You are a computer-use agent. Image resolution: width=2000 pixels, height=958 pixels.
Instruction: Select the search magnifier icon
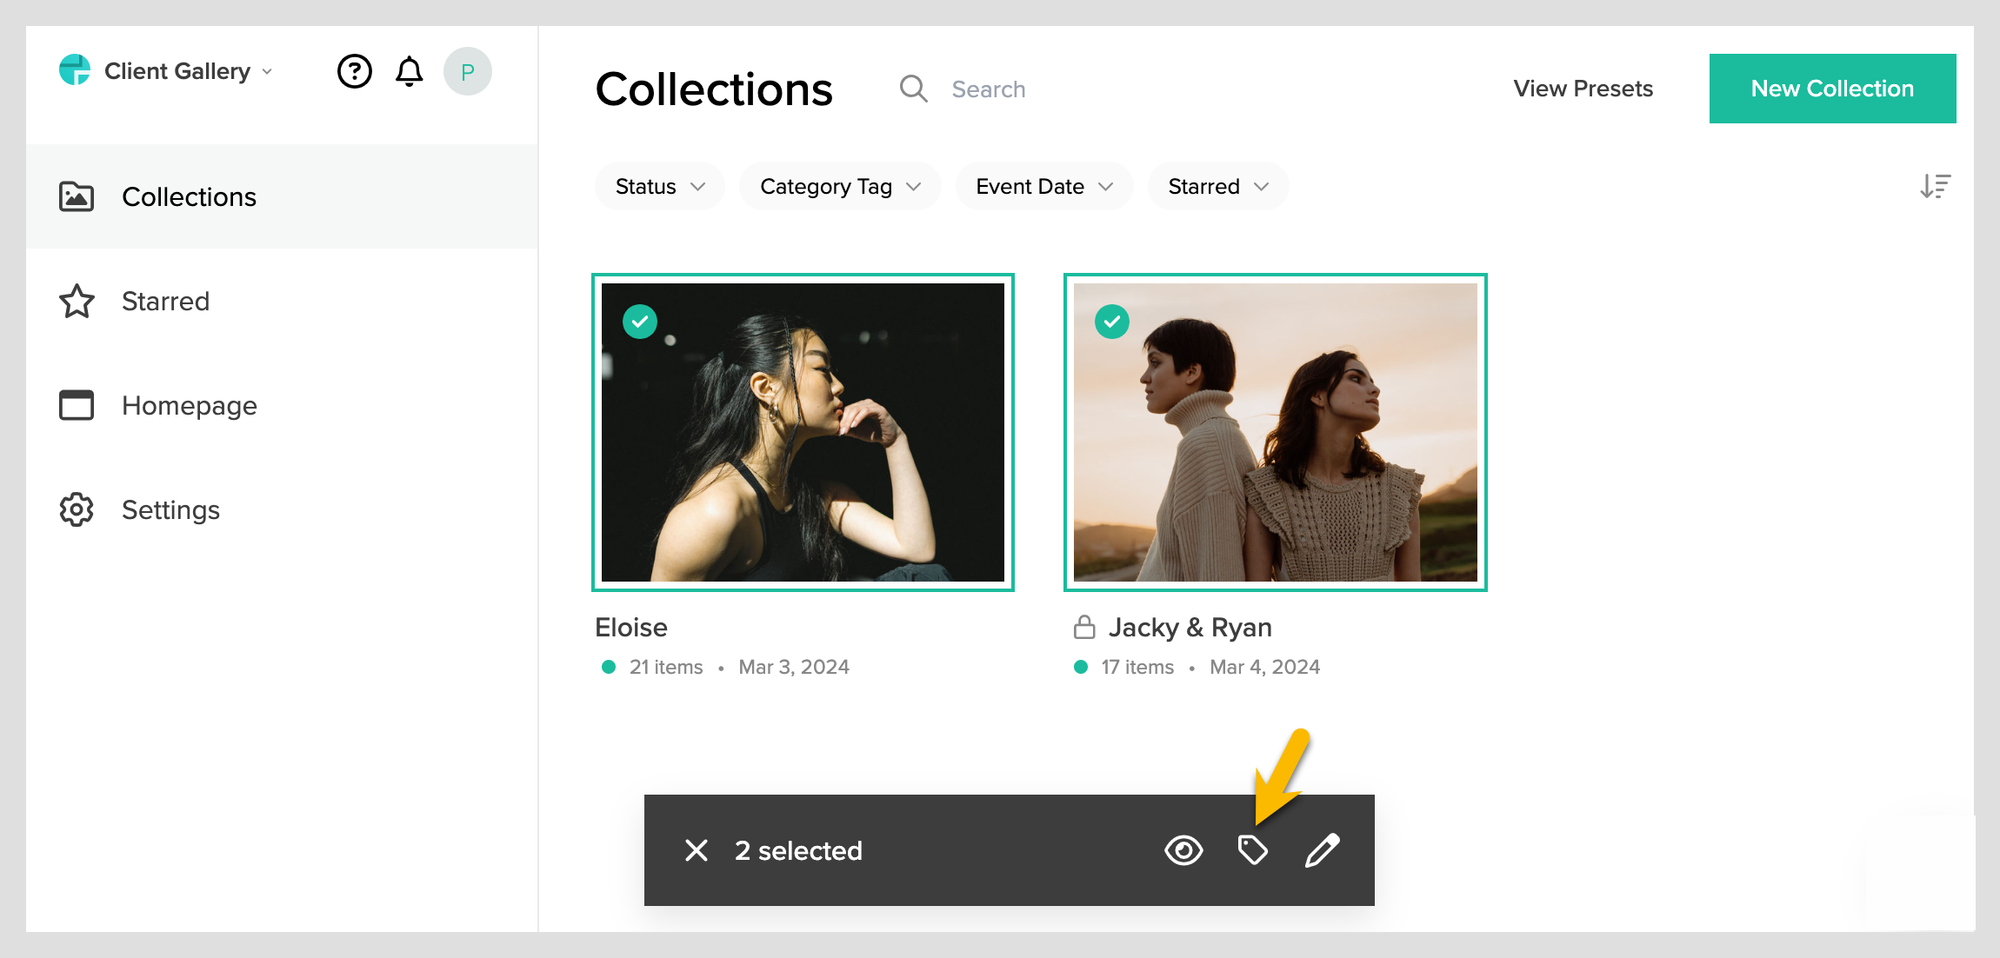(x=913, y=88)
